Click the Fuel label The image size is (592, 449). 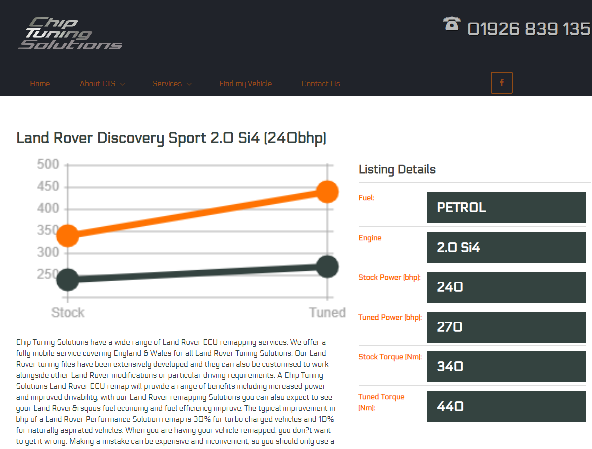click(366, 197)
